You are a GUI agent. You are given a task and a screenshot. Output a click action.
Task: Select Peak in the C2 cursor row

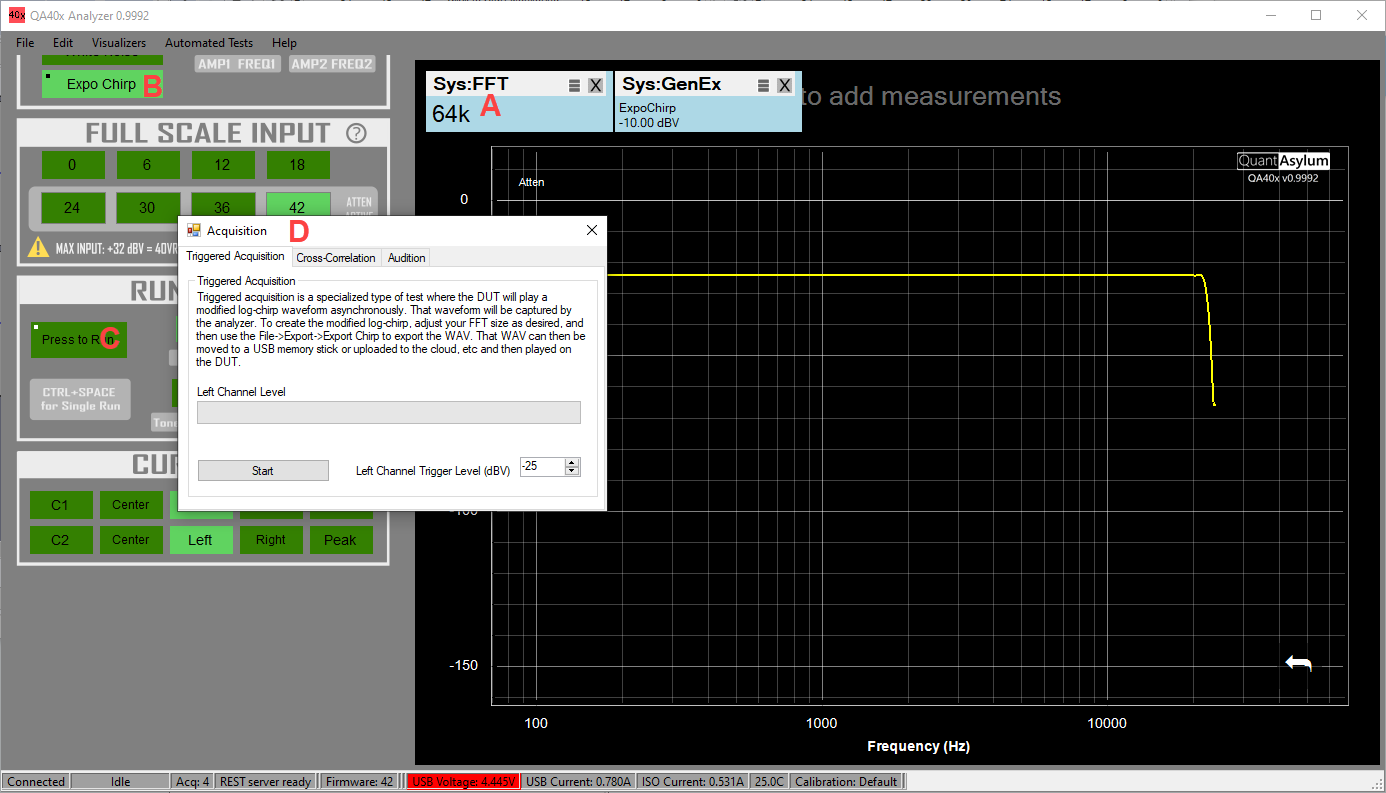(340, 540)
